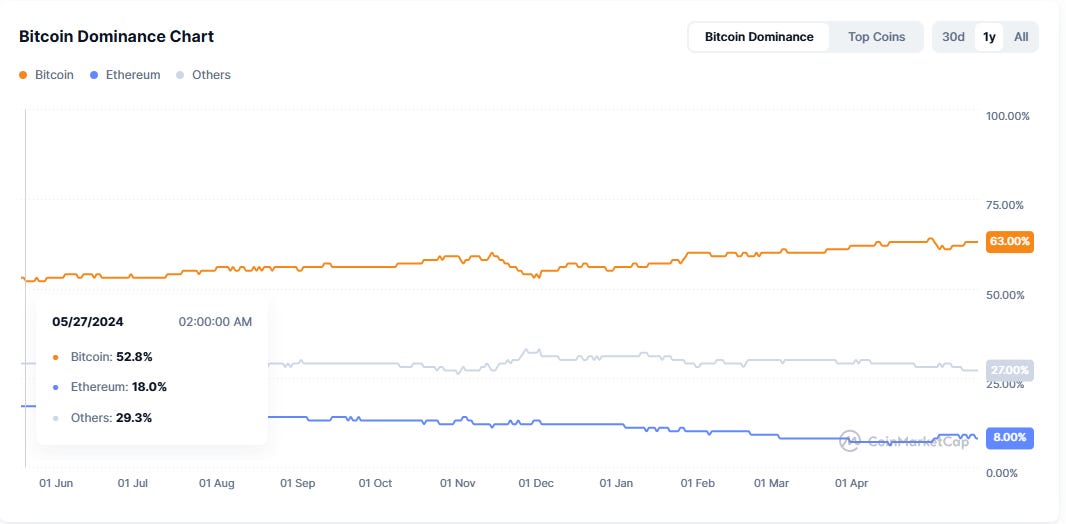Click the 100.00% y-axis label

pos(1008,116)
